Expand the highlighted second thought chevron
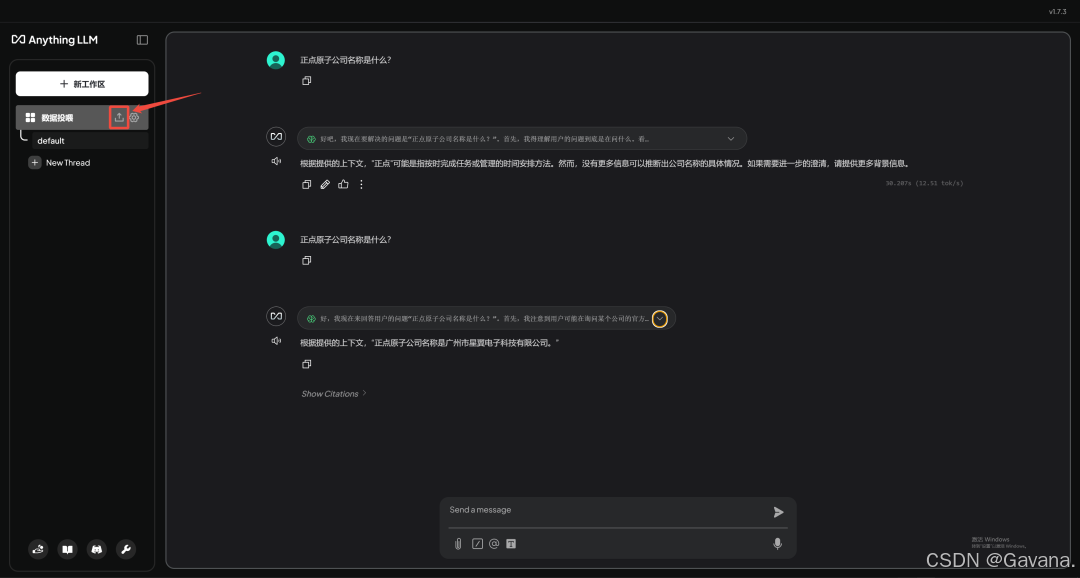 click(x=660, y=319)
